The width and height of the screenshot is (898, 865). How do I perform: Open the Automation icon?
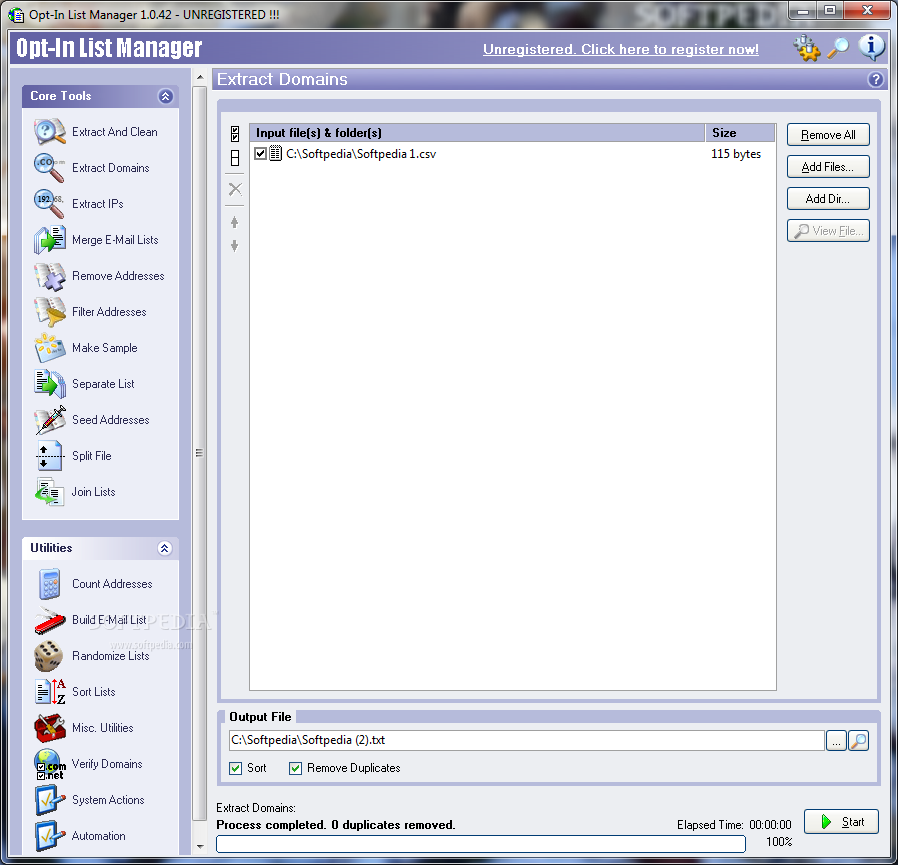49,836
